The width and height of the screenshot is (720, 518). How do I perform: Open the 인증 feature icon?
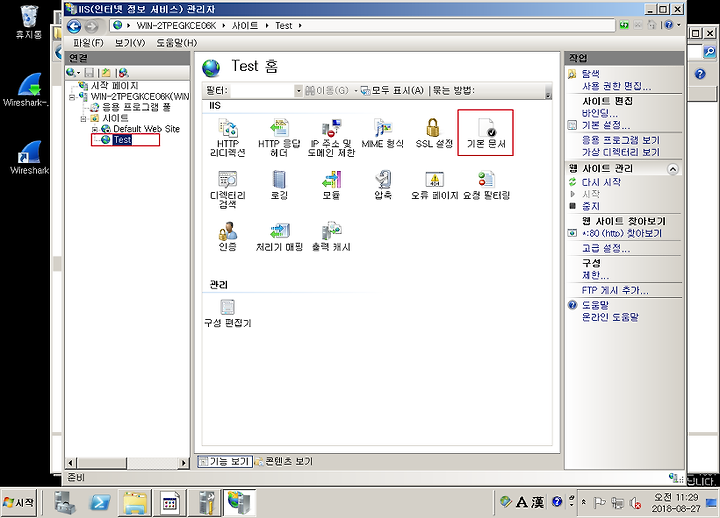click(227, 236)
